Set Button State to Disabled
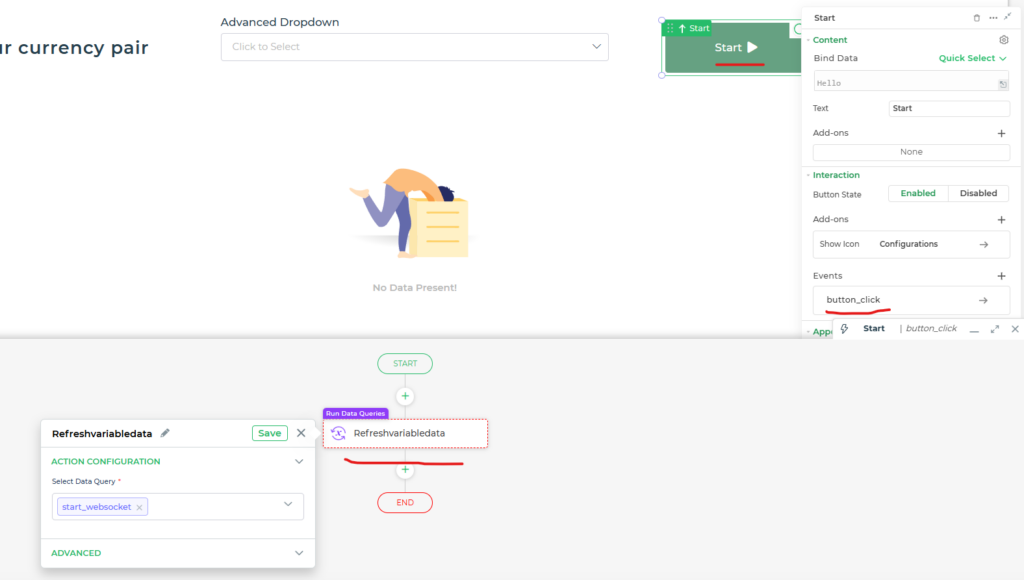This screenshot has height=580, width=1024. pyautogui.click(x=977, y=193)
